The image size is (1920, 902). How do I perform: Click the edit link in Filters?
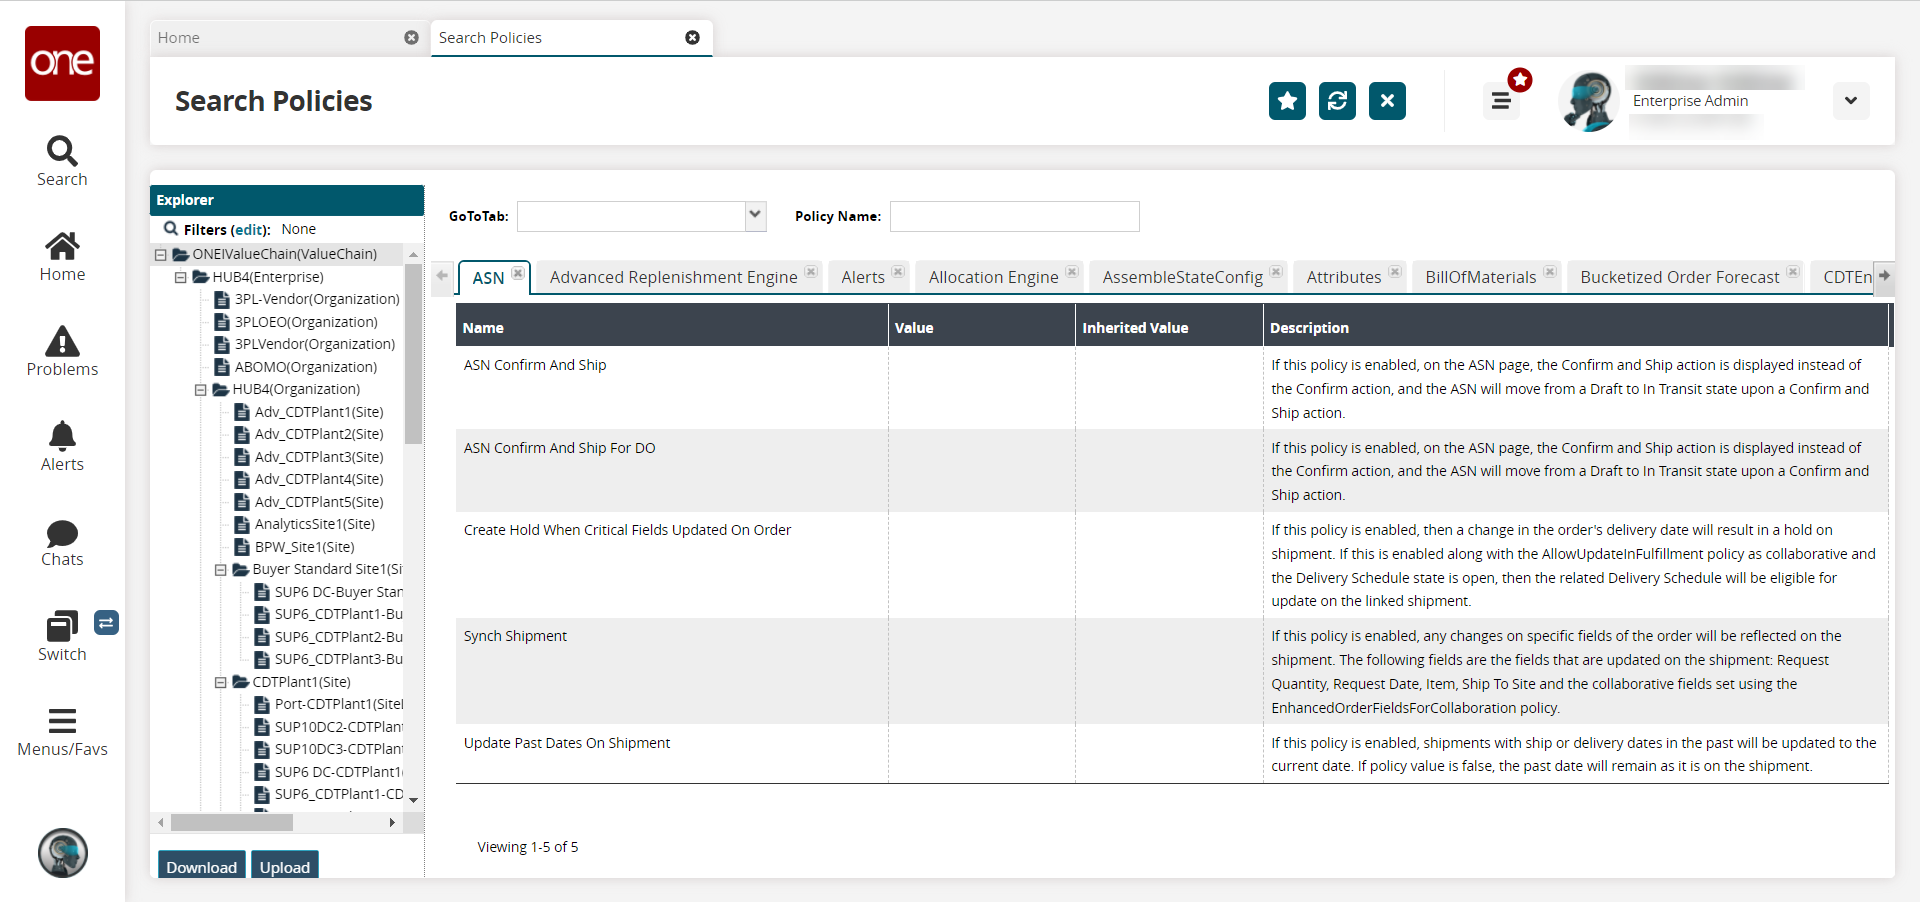click(x=249, y=230)
